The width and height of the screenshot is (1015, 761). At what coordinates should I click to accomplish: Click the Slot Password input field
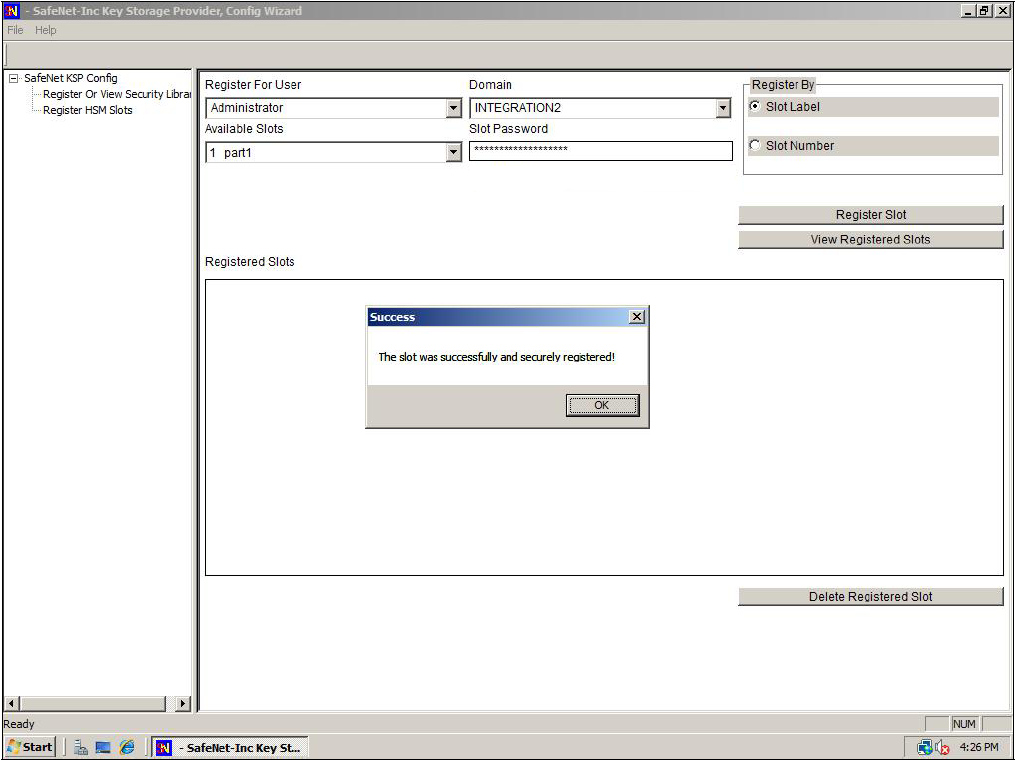[x=600, y=151]
